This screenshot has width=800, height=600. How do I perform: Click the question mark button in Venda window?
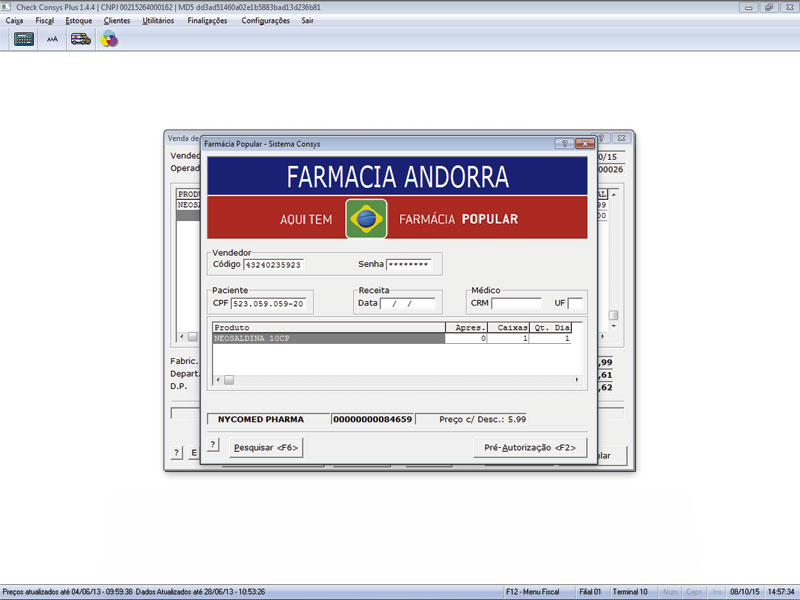[177, 452]
